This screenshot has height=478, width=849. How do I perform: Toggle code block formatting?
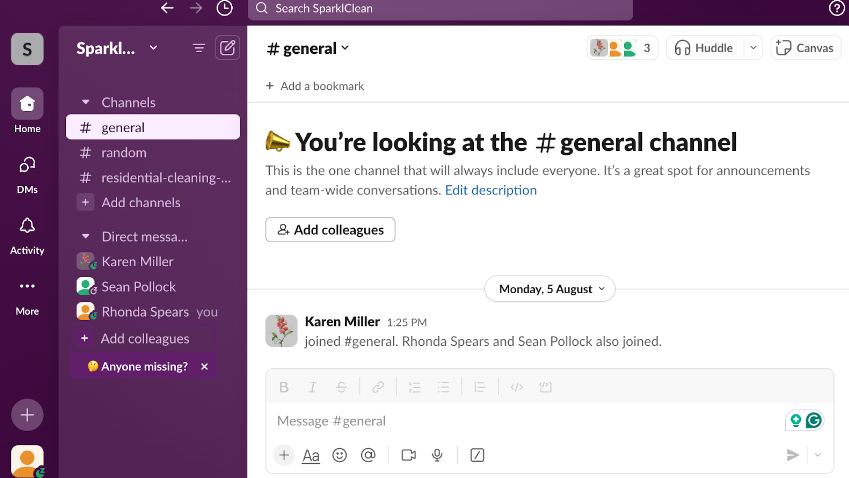point(545,387)
